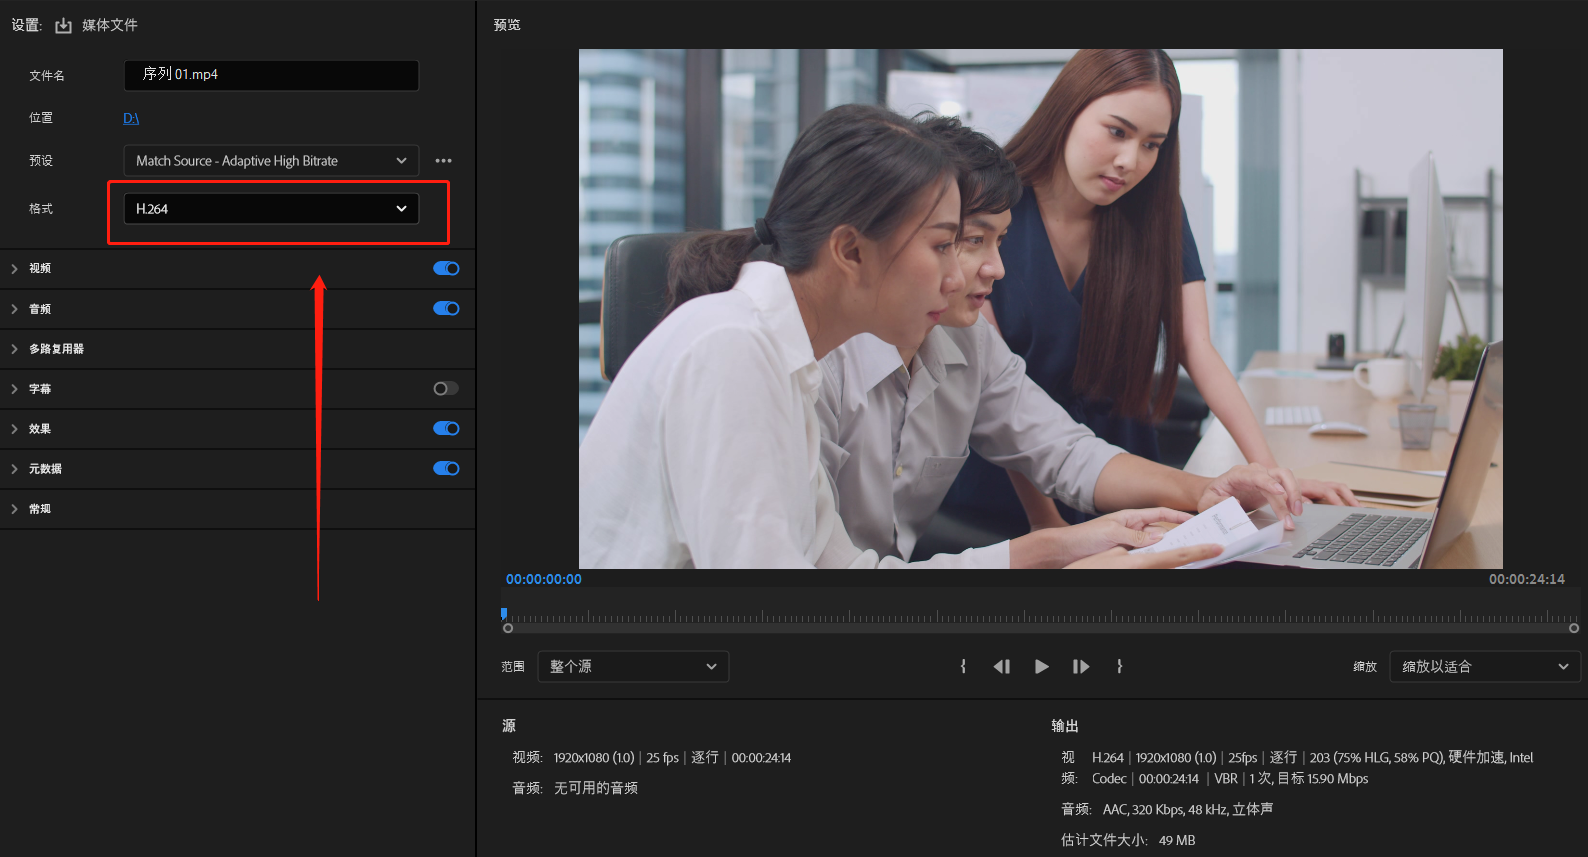Expand the 视频 section
1588x857 pixels.
pos(14,269)
